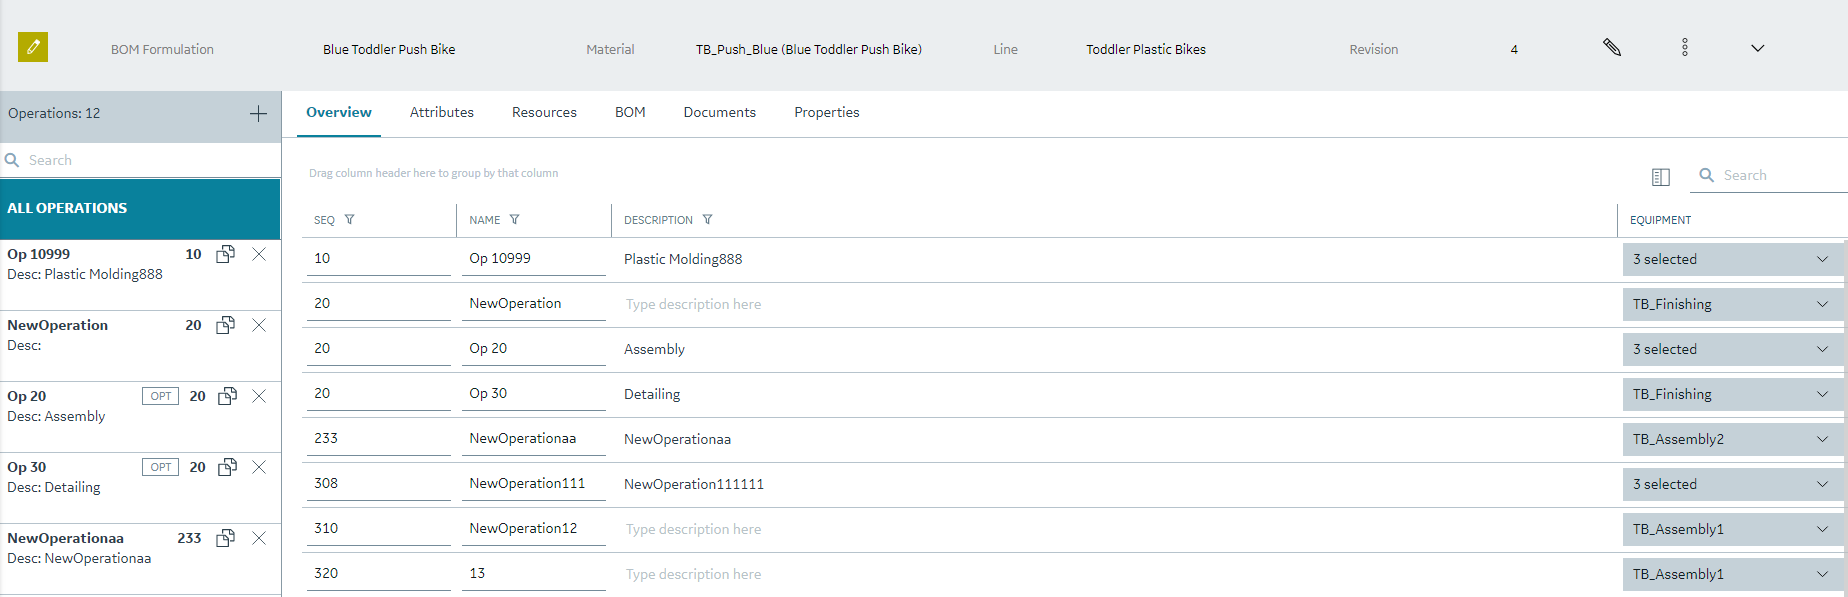Image resolution: width=1848 pixels, height=597 pixels.
Task: Switch to the BOM tab
Action: coord(630,112)
